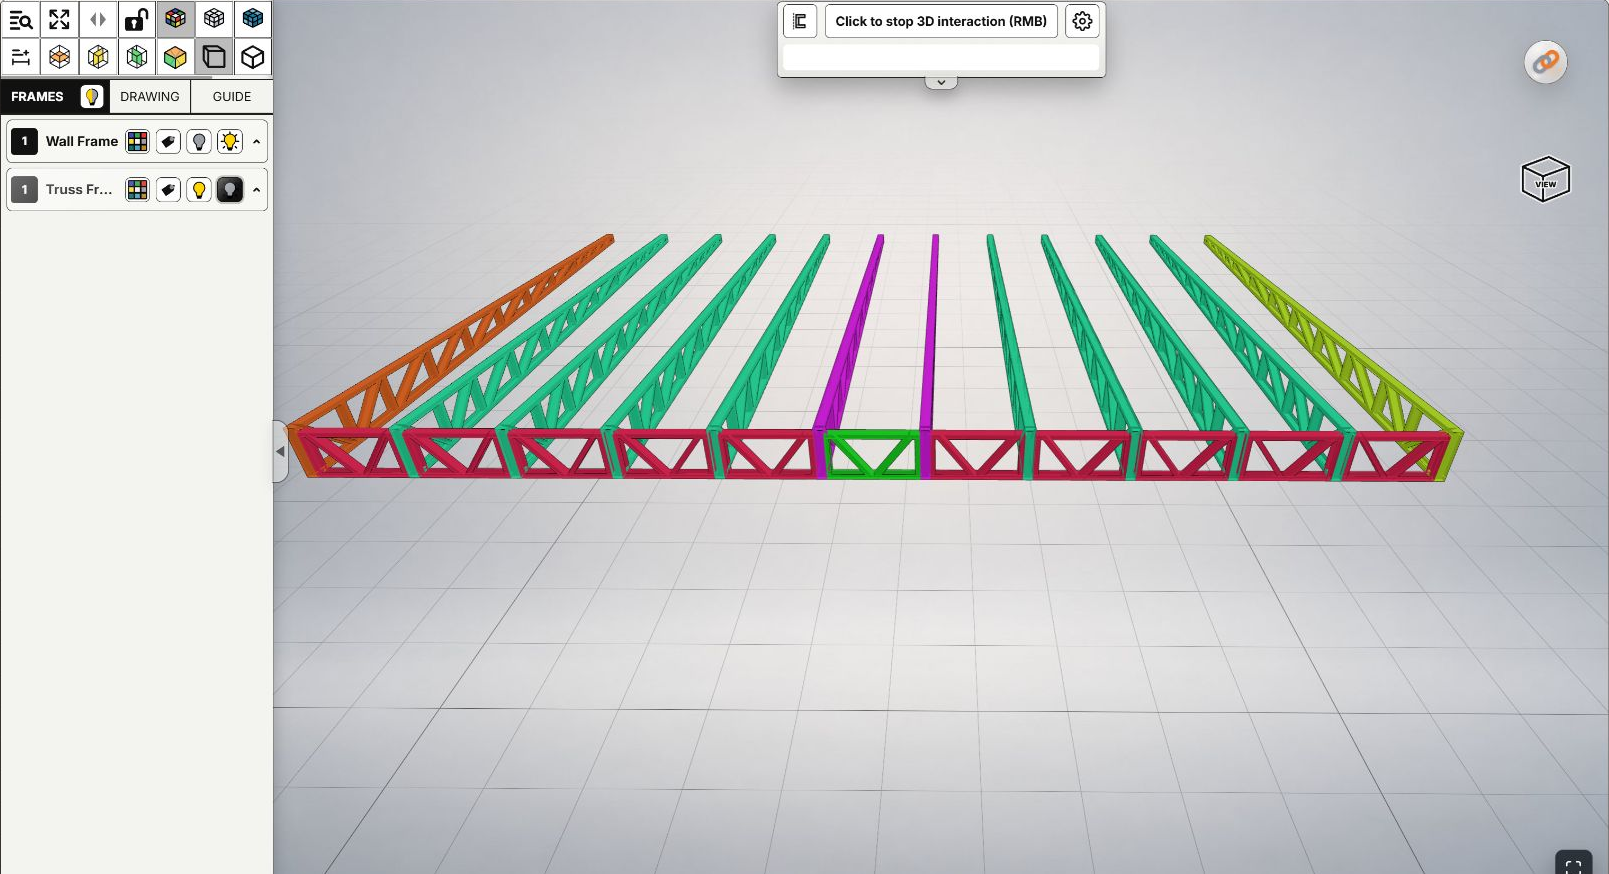The image size is (1609, 874).
Task: Select the Truss Fr... row label
Action: tap(79, 189)
